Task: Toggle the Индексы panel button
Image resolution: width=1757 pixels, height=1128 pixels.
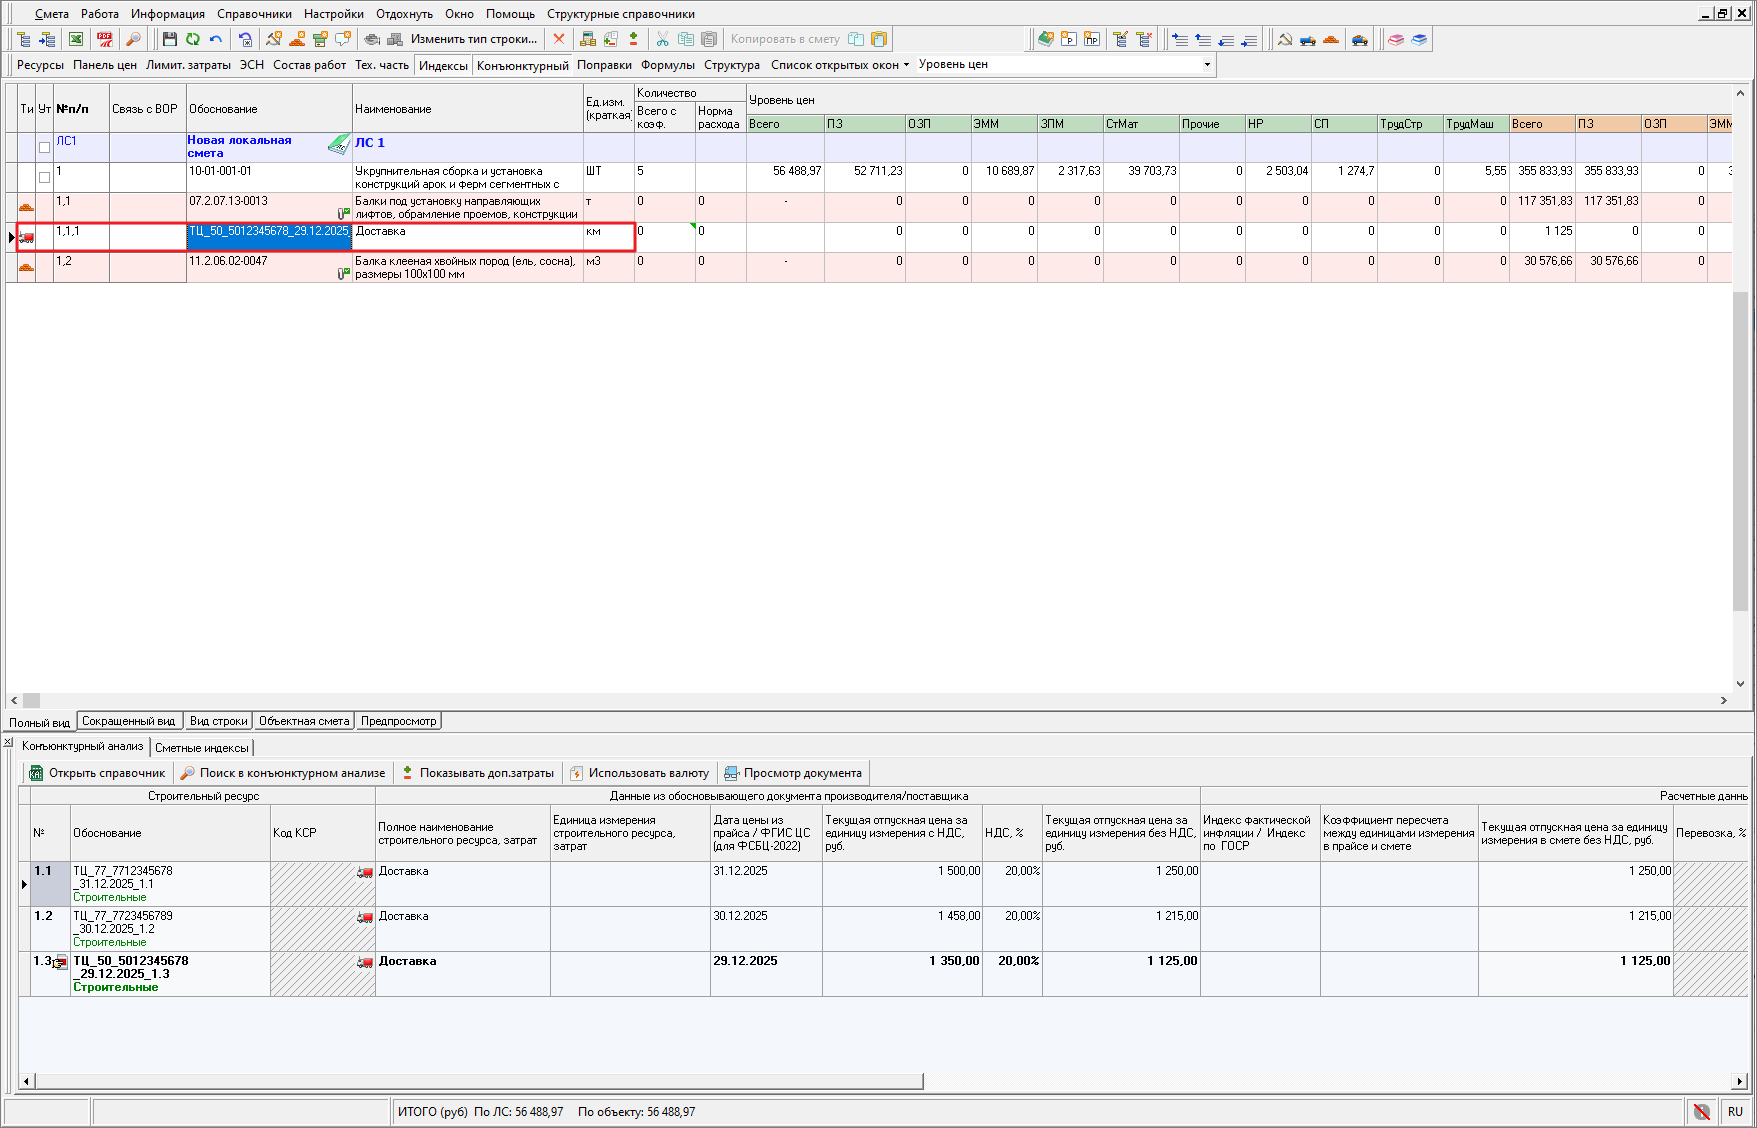Action: (x=443, y=65)
